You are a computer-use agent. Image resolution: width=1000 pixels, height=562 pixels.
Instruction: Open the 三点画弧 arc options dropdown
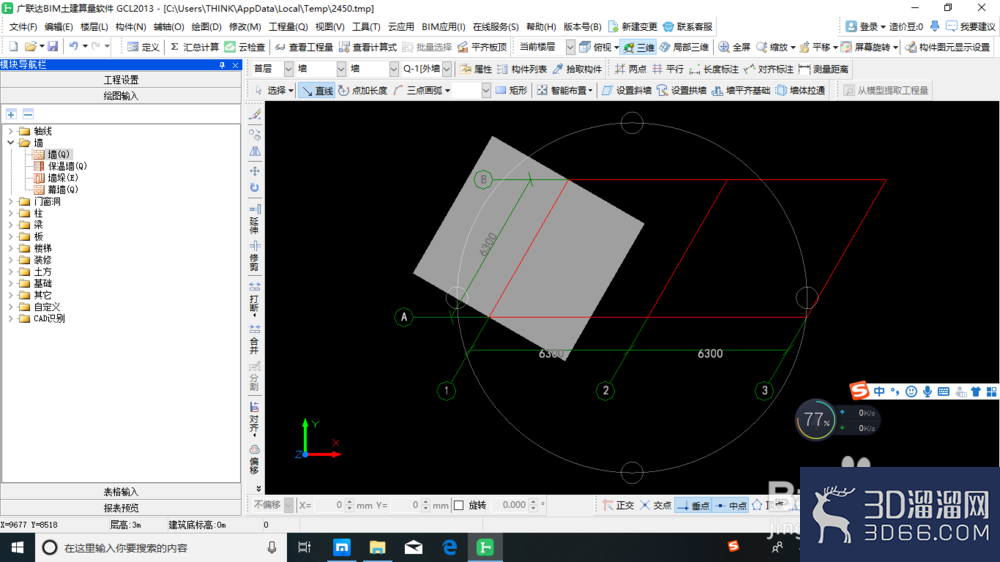(448, 91)
